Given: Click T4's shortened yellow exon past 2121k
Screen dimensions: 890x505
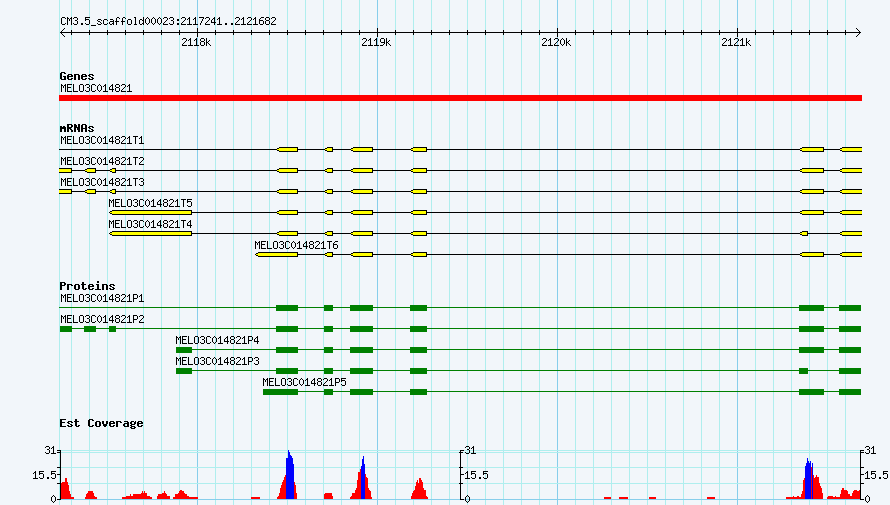Looking at the screenshot, I should pyautogui.click(x=804, y=234).
